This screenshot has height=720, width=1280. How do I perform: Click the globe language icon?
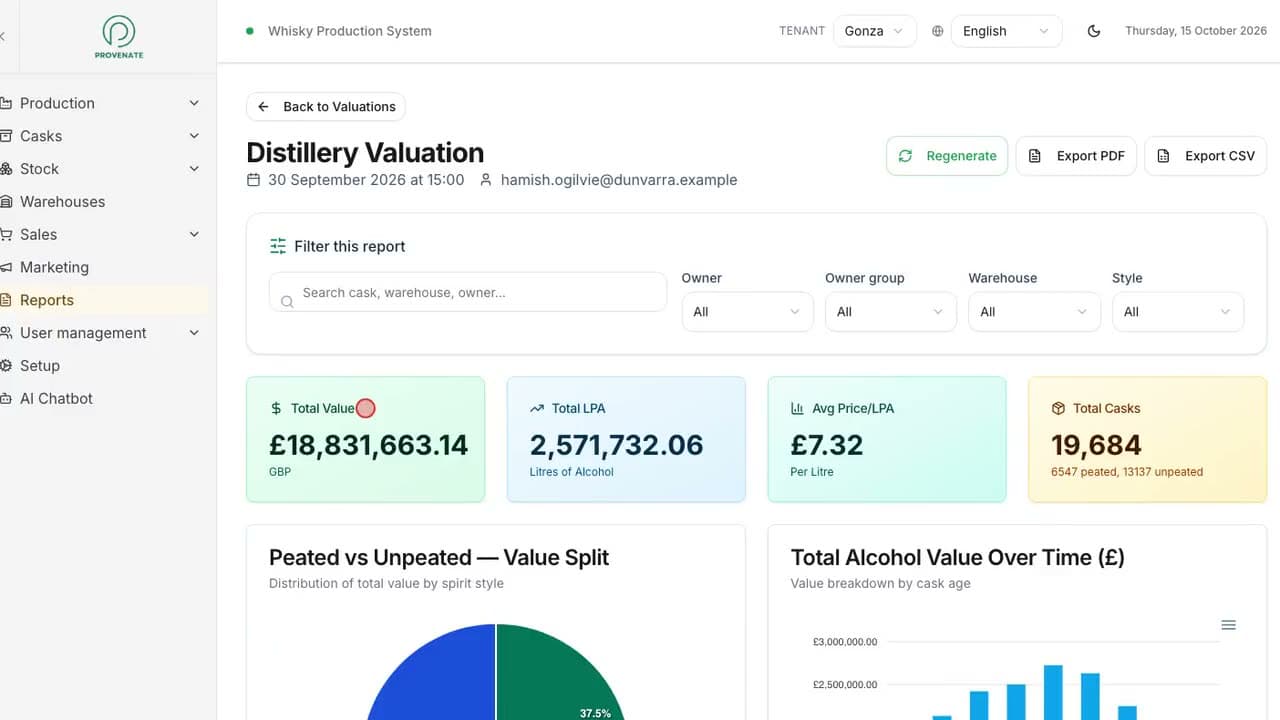pos(937,31)
